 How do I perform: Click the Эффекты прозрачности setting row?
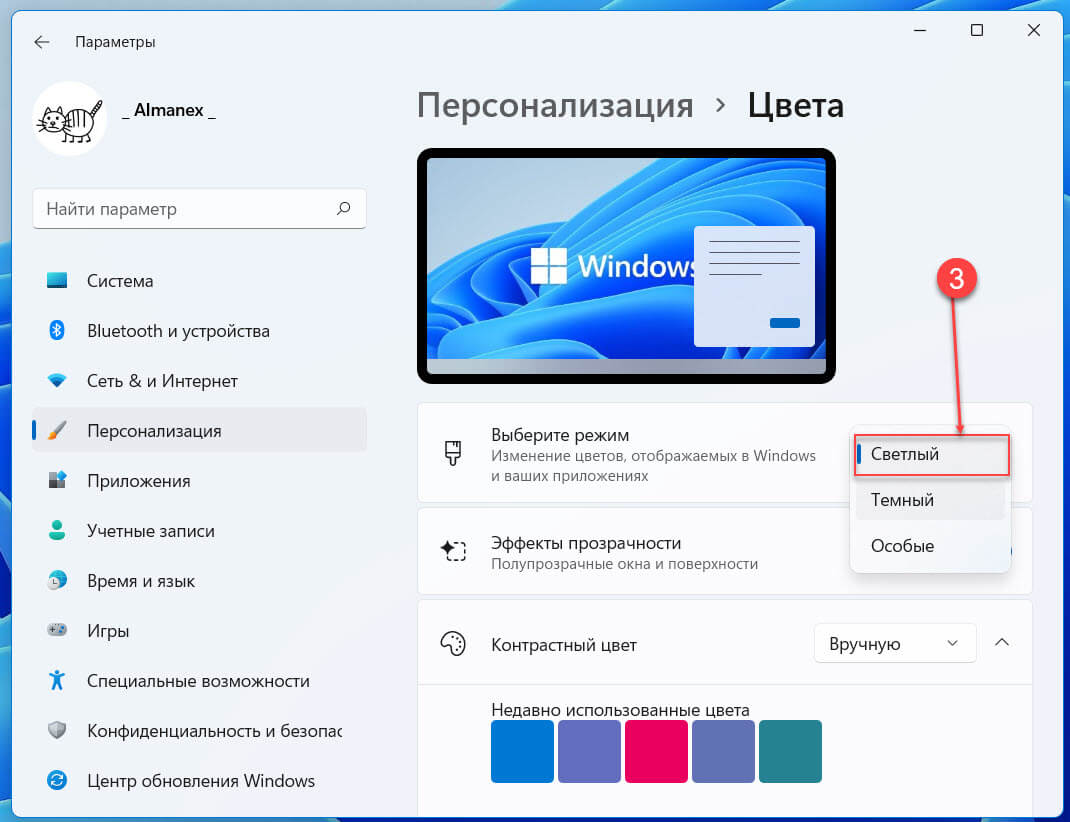[x=725, y=551]
